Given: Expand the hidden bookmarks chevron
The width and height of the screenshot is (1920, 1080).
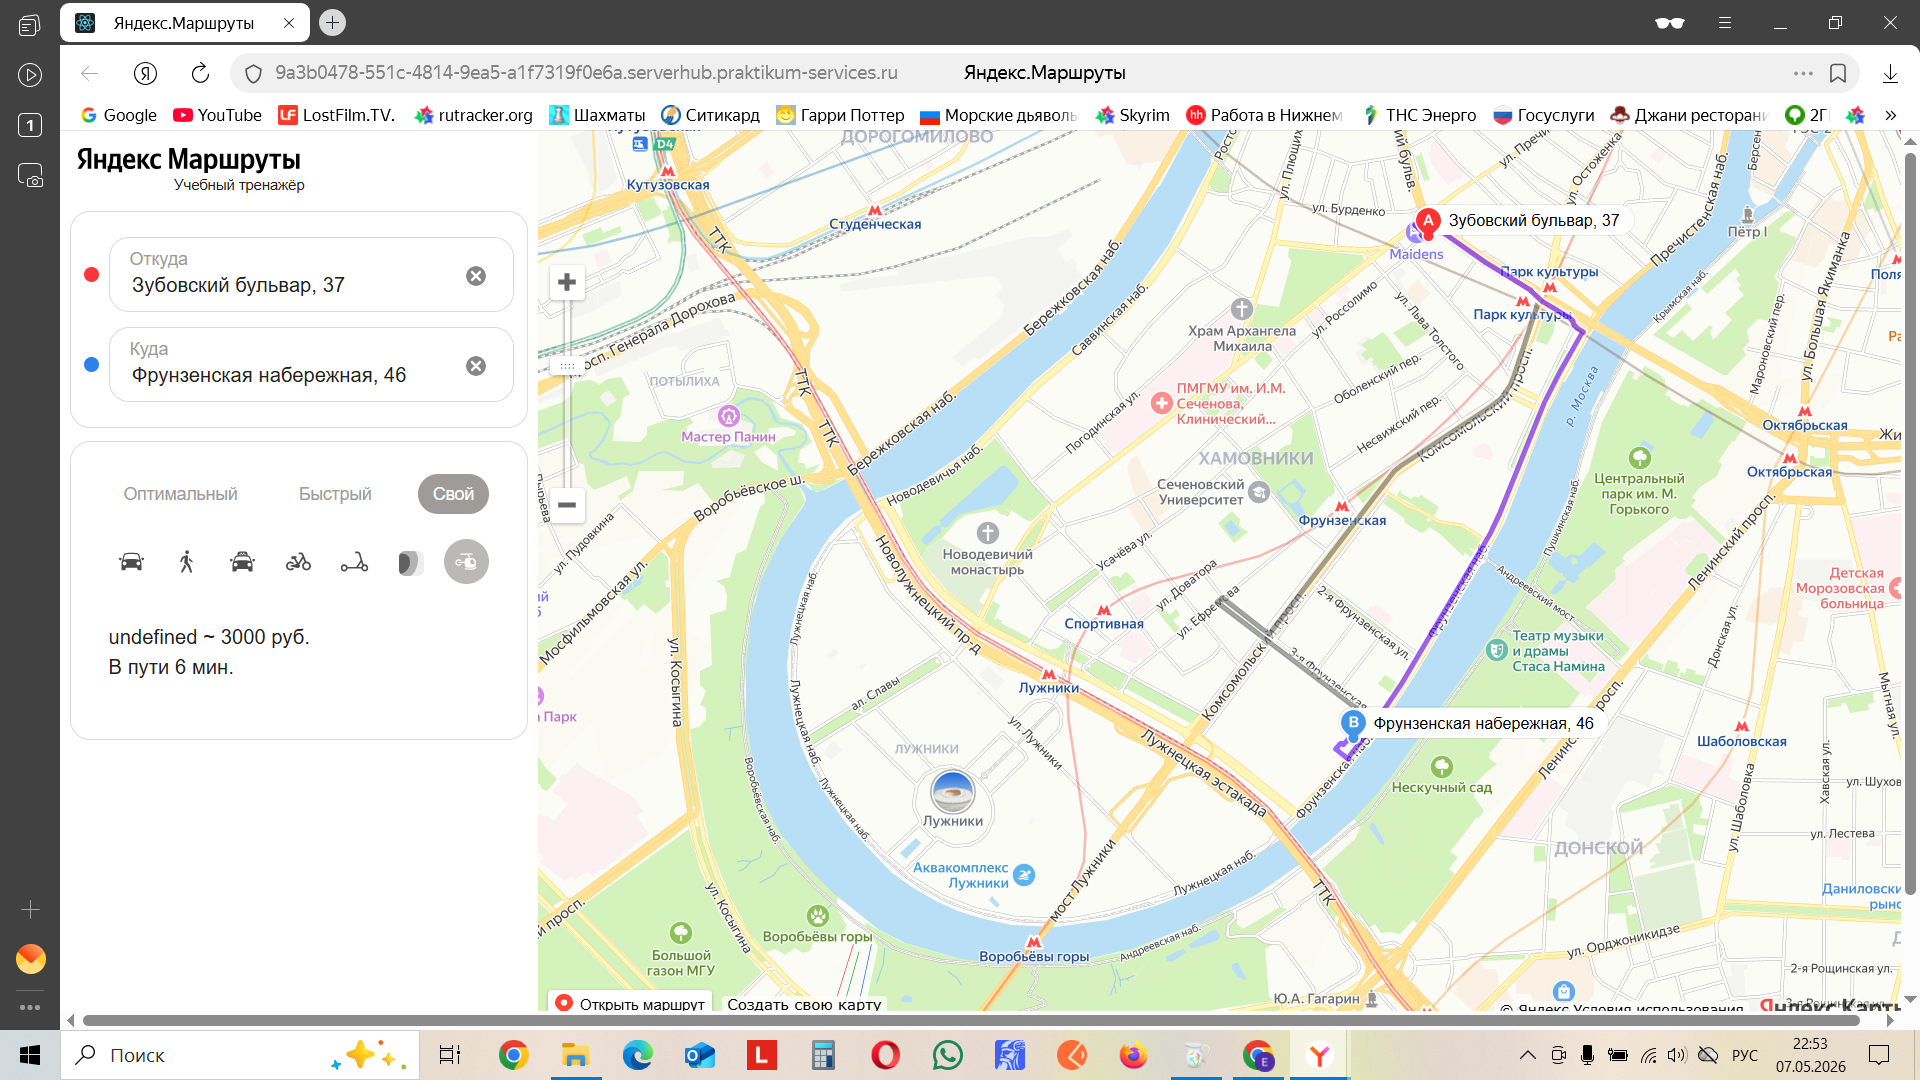Looking at the screenshot, I should tap(1890, 115).
